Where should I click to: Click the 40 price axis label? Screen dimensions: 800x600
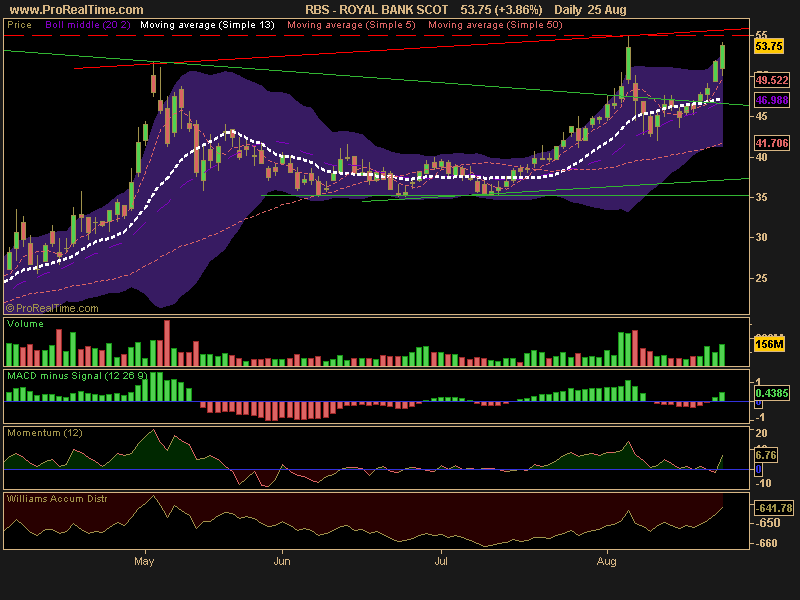[x=761, y=157]
